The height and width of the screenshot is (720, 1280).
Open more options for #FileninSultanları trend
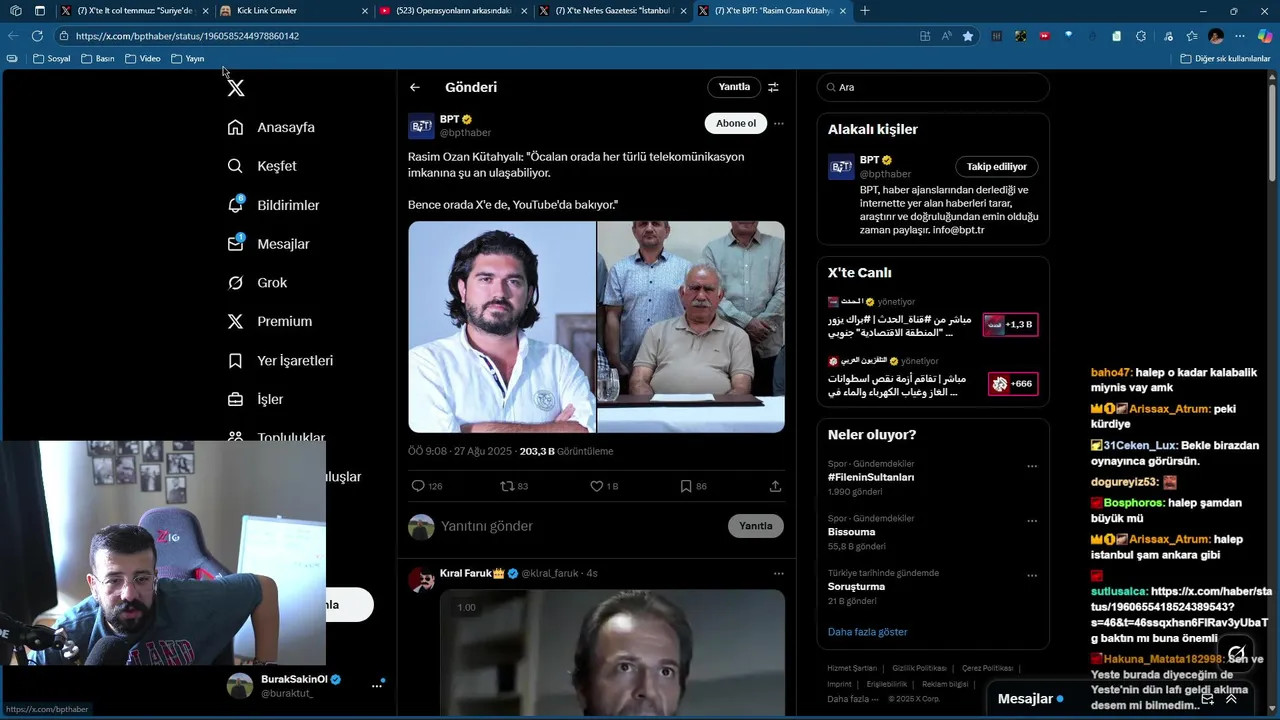point(1032,466)
